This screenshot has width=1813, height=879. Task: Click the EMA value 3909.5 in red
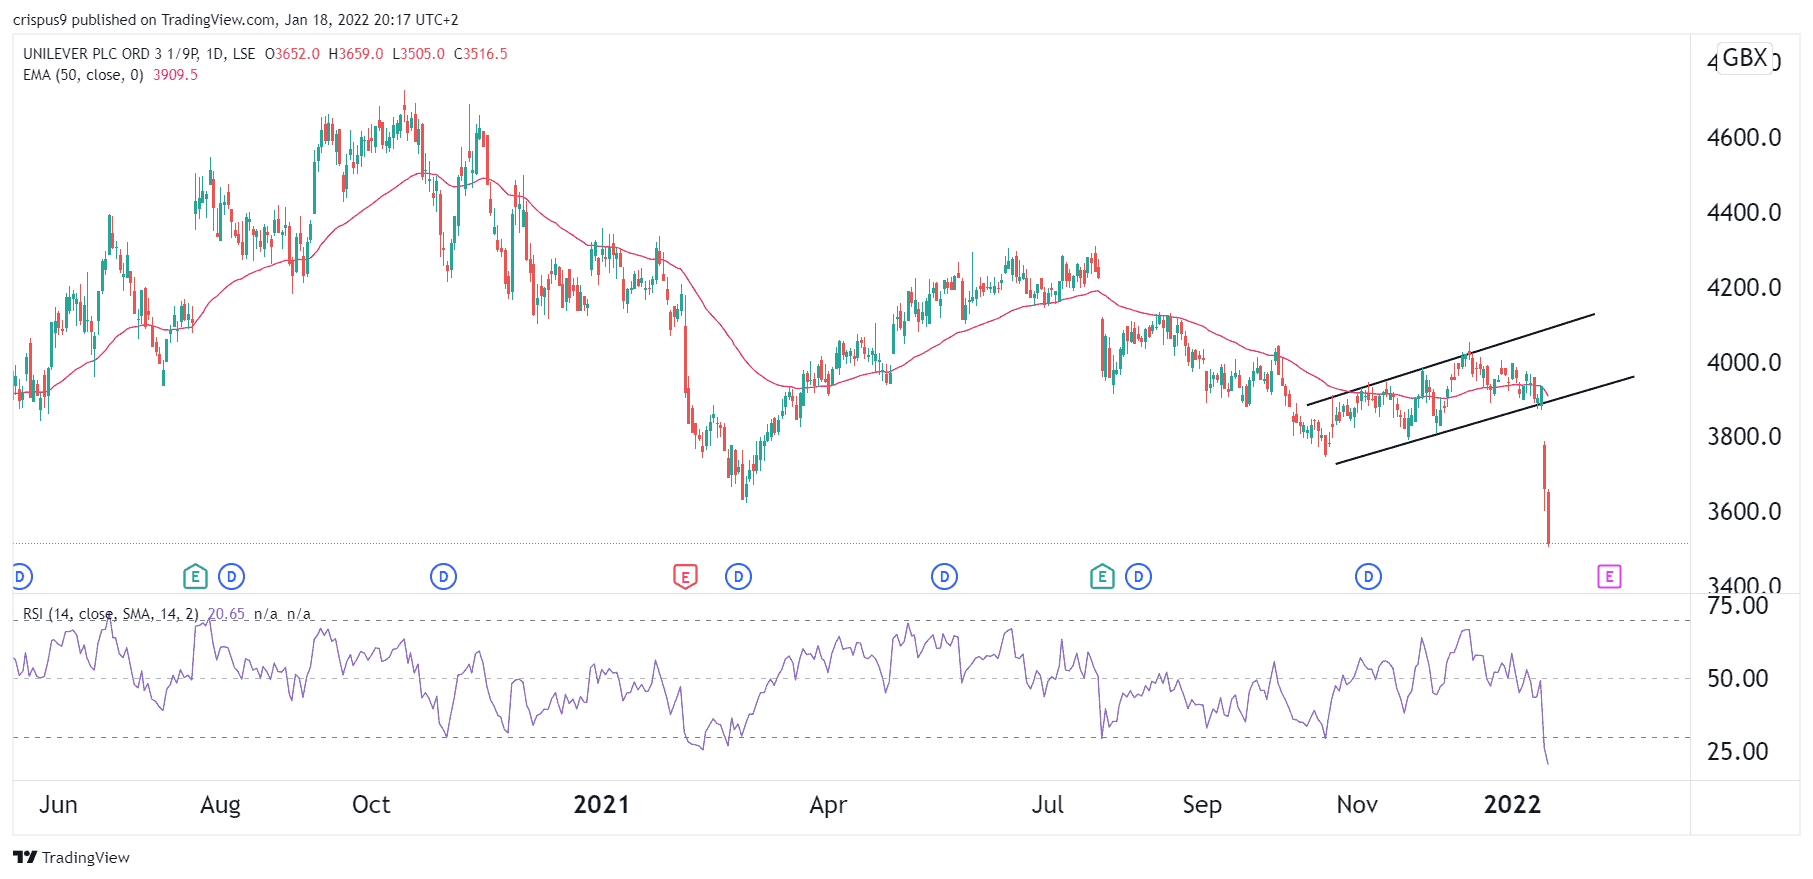click(x=175, y=75)
